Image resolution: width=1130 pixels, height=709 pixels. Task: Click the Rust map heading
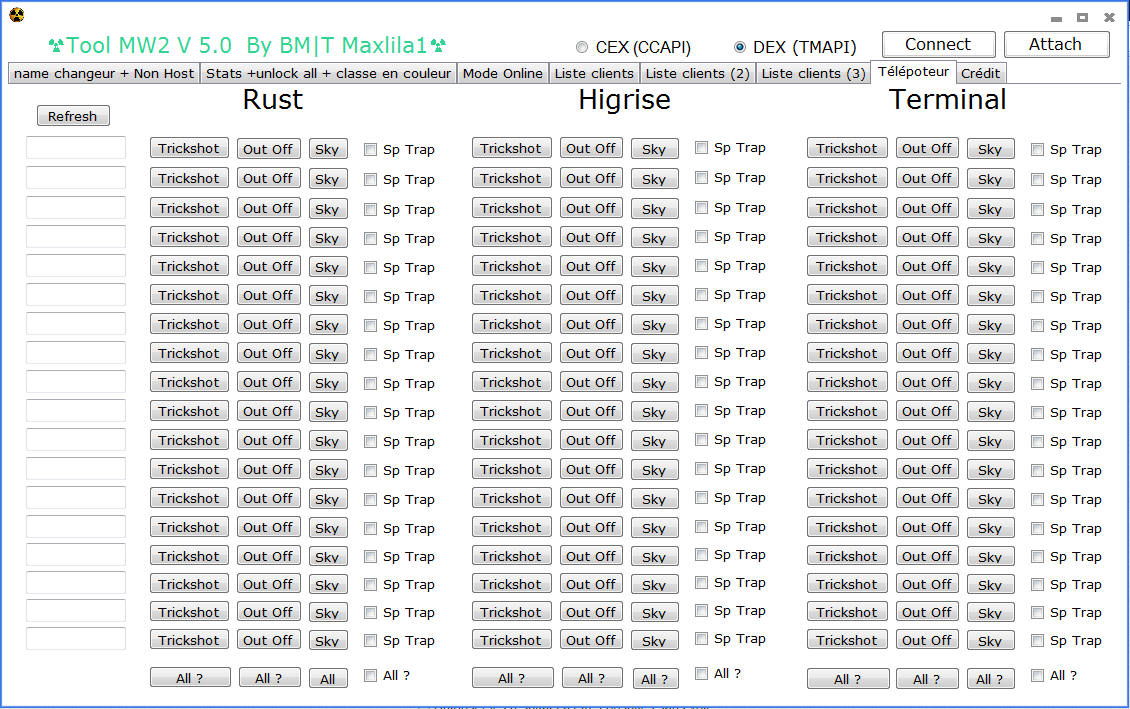(272, 99)
